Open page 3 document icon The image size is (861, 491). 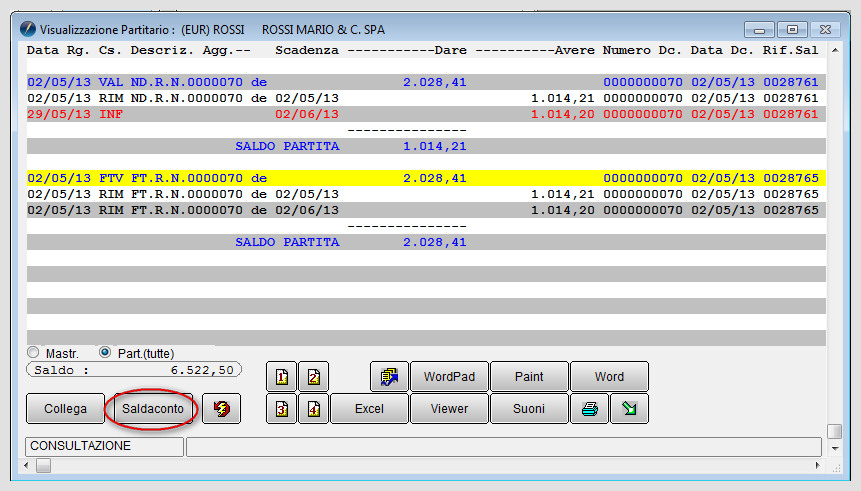pyautogui.click(x=281, y=409)
